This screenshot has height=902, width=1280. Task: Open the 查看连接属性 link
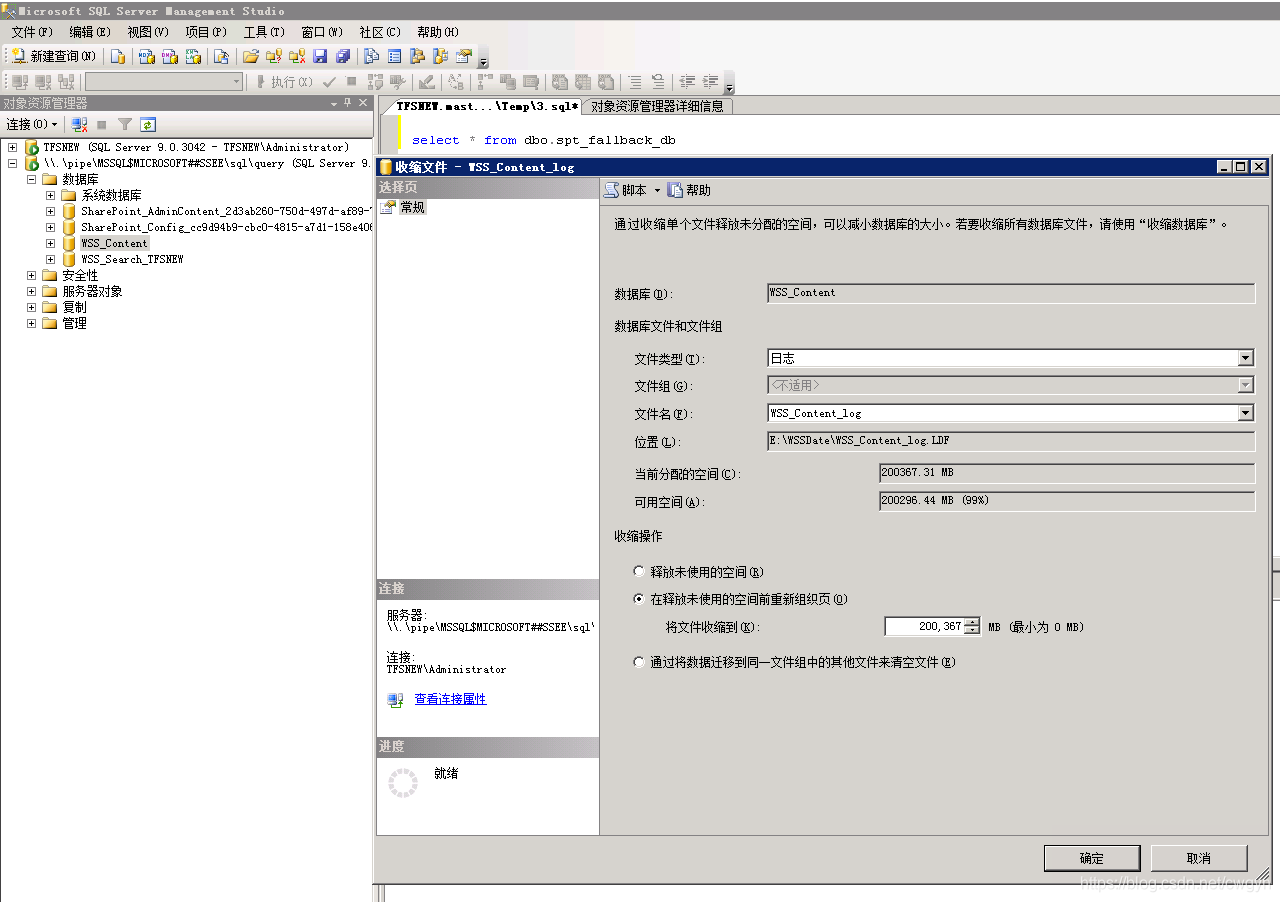coord(450,699)
